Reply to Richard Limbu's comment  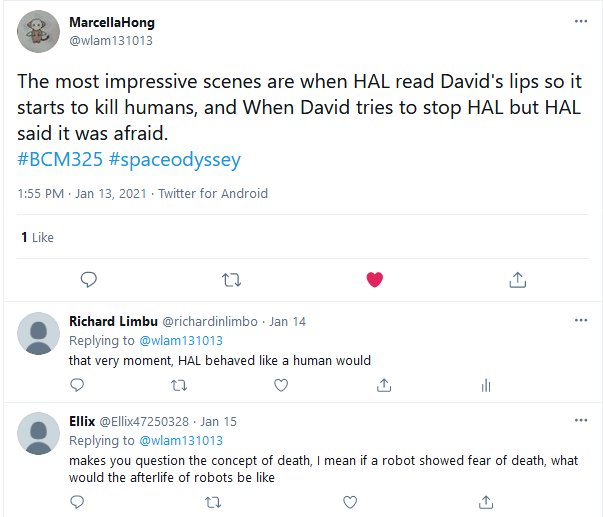click(76, 384)
